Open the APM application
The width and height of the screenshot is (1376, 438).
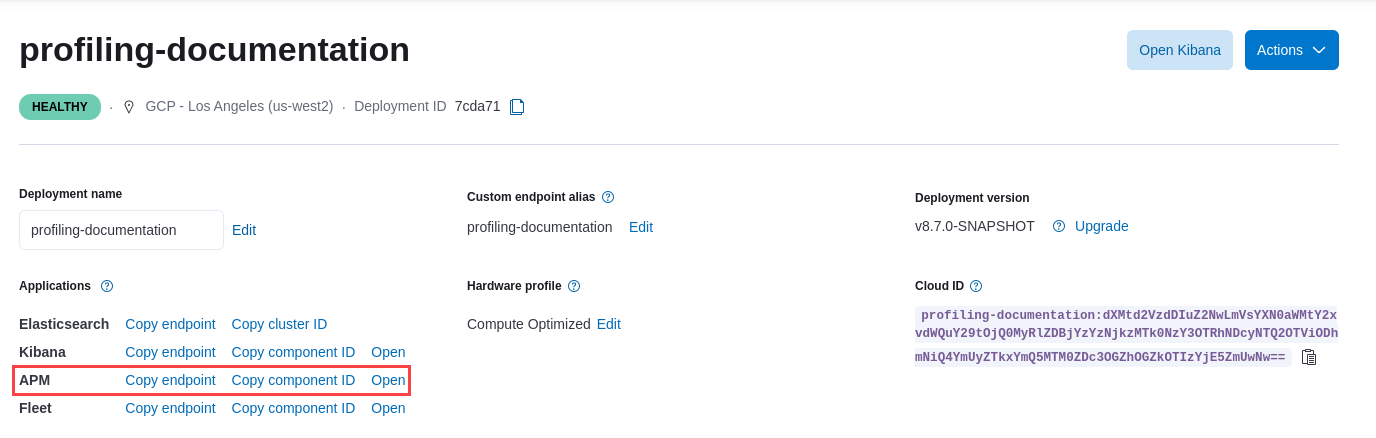coord(388,380)
